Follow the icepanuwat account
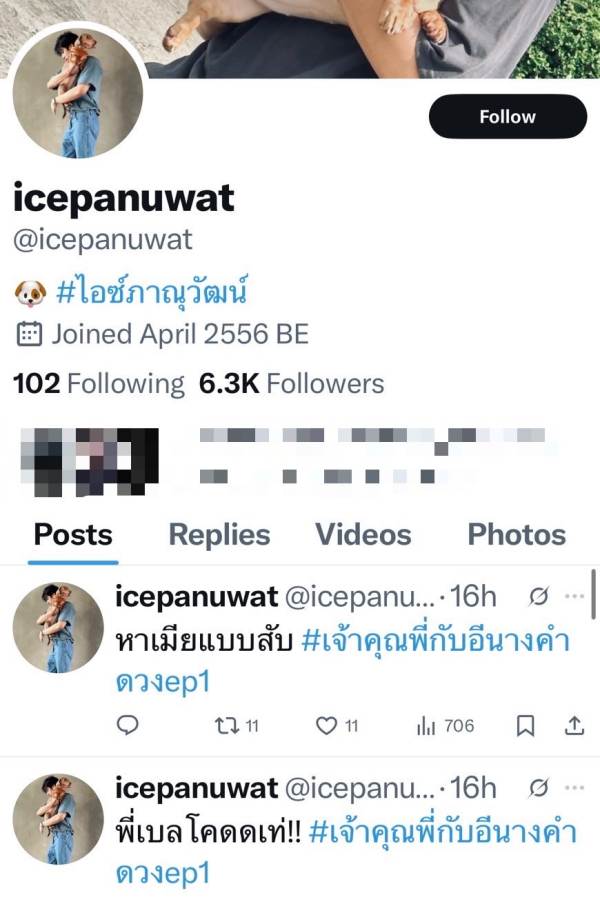This screenshot has height=904, width=600. point(507,117)
